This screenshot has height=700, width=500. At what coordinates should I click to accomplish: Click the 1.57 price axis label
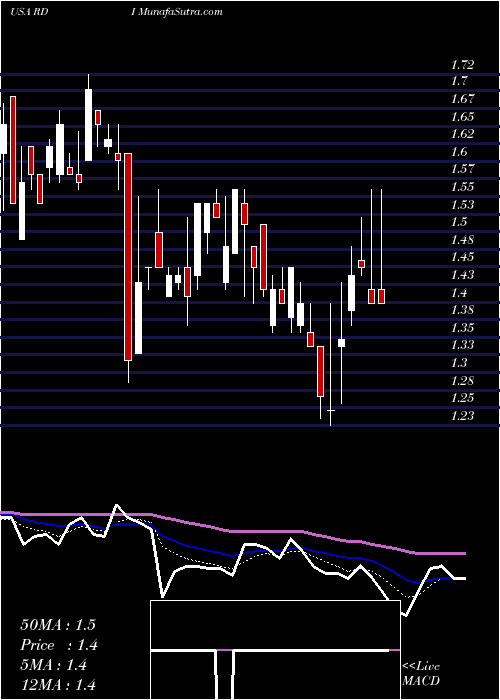(462, 169)
